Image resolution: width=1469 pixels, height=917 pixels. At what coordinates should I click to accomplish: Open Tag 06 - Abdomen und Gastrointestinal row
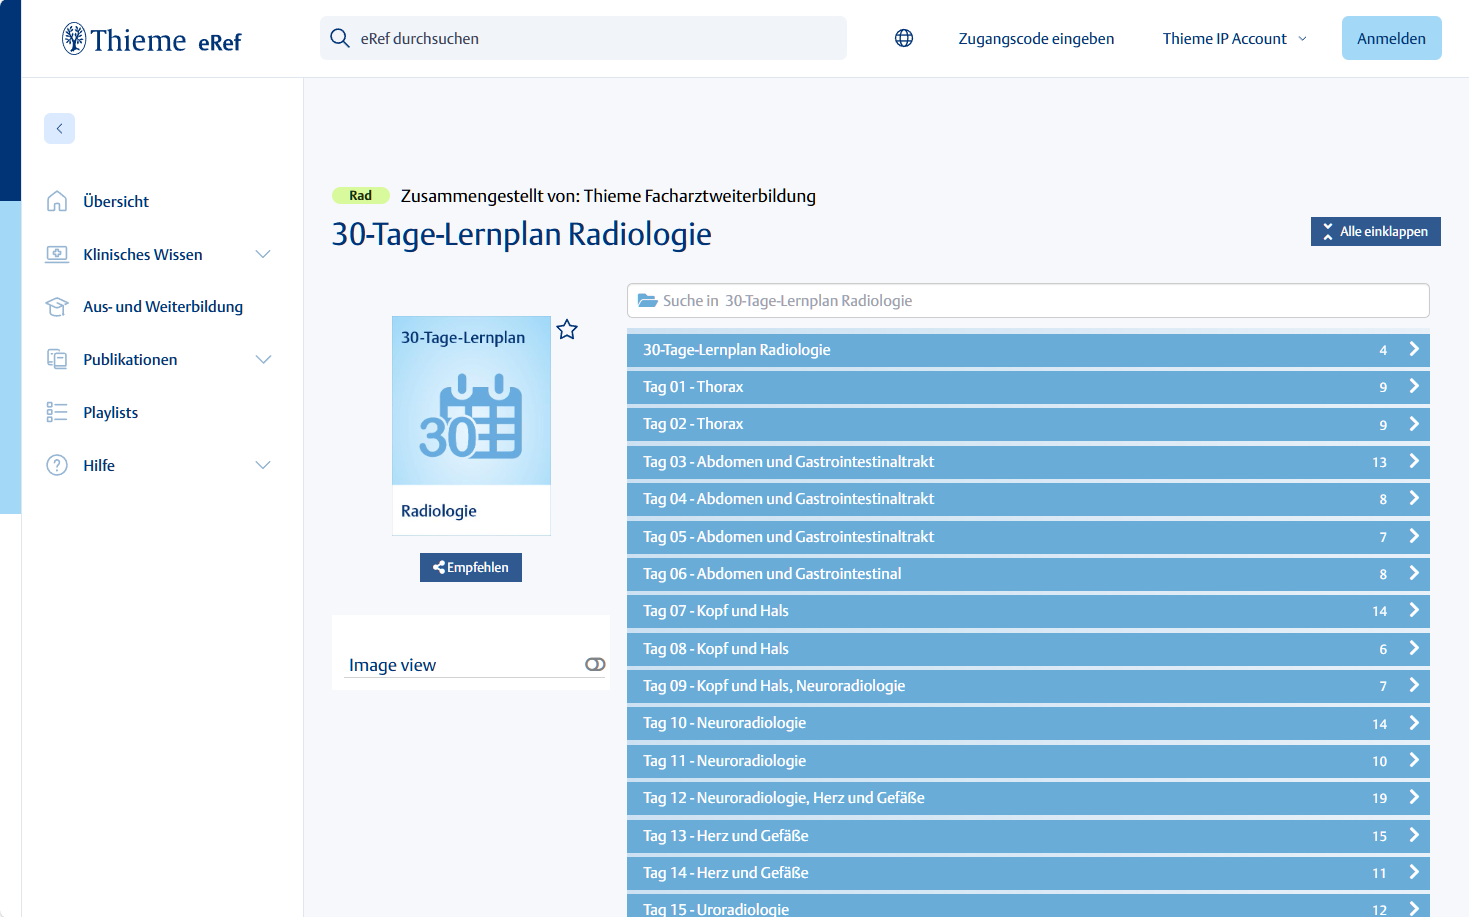tap(1028, 573)
